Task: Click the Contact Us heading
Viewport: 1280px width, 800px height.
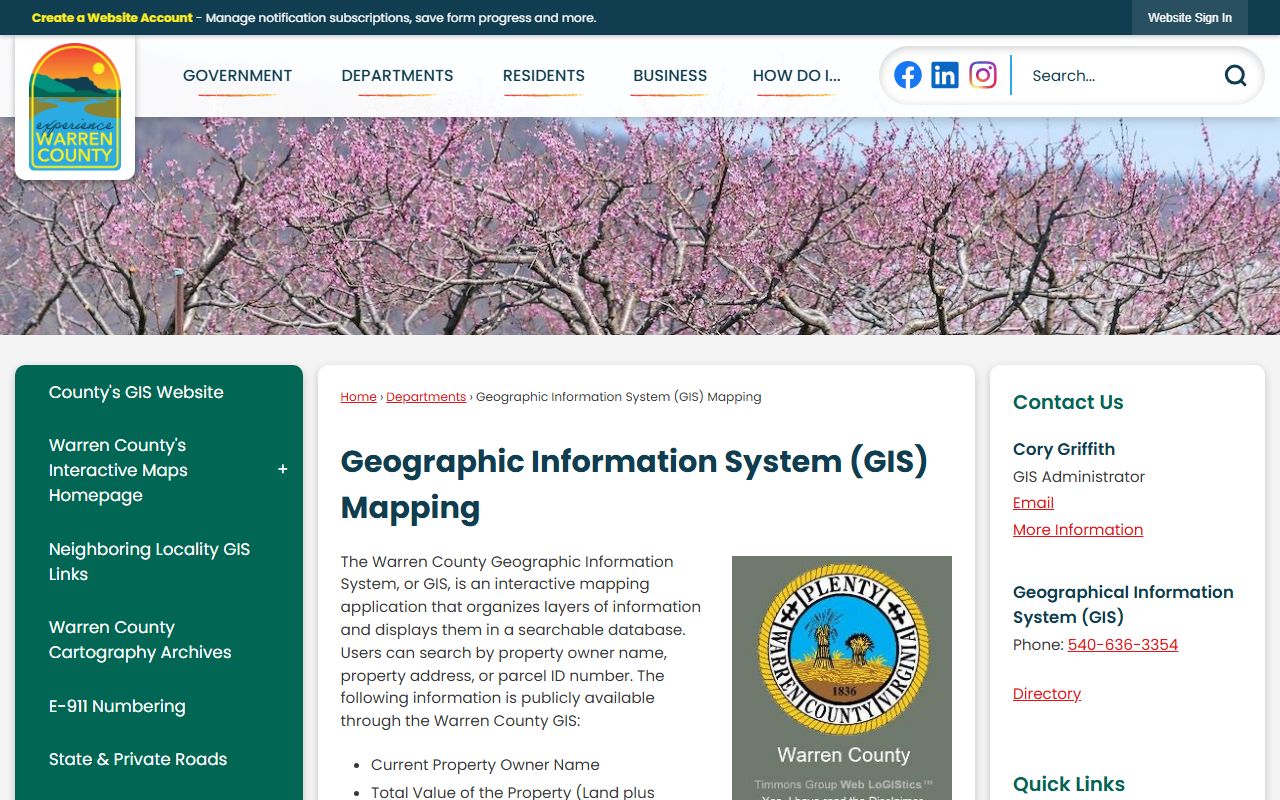Action: [x=1068, y=402]
